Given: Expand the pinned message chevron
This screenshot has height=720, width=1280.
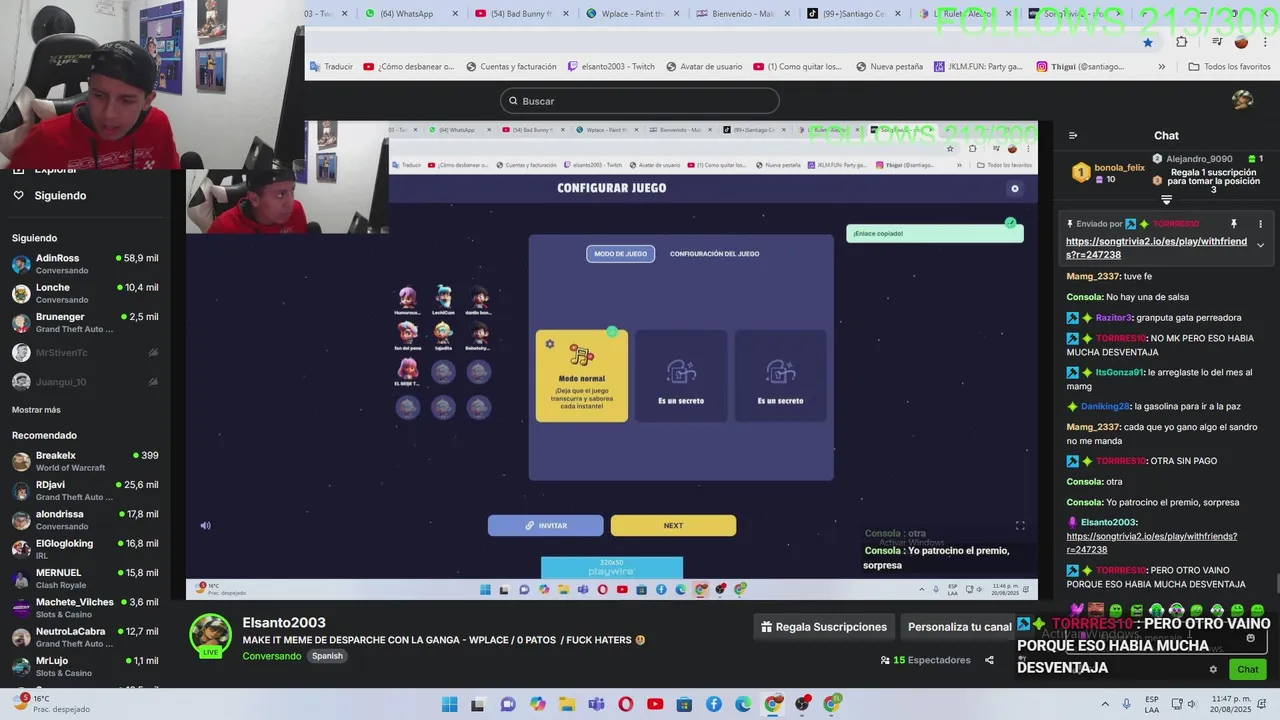Looking at the screenshot, I should pos(1260,245).
